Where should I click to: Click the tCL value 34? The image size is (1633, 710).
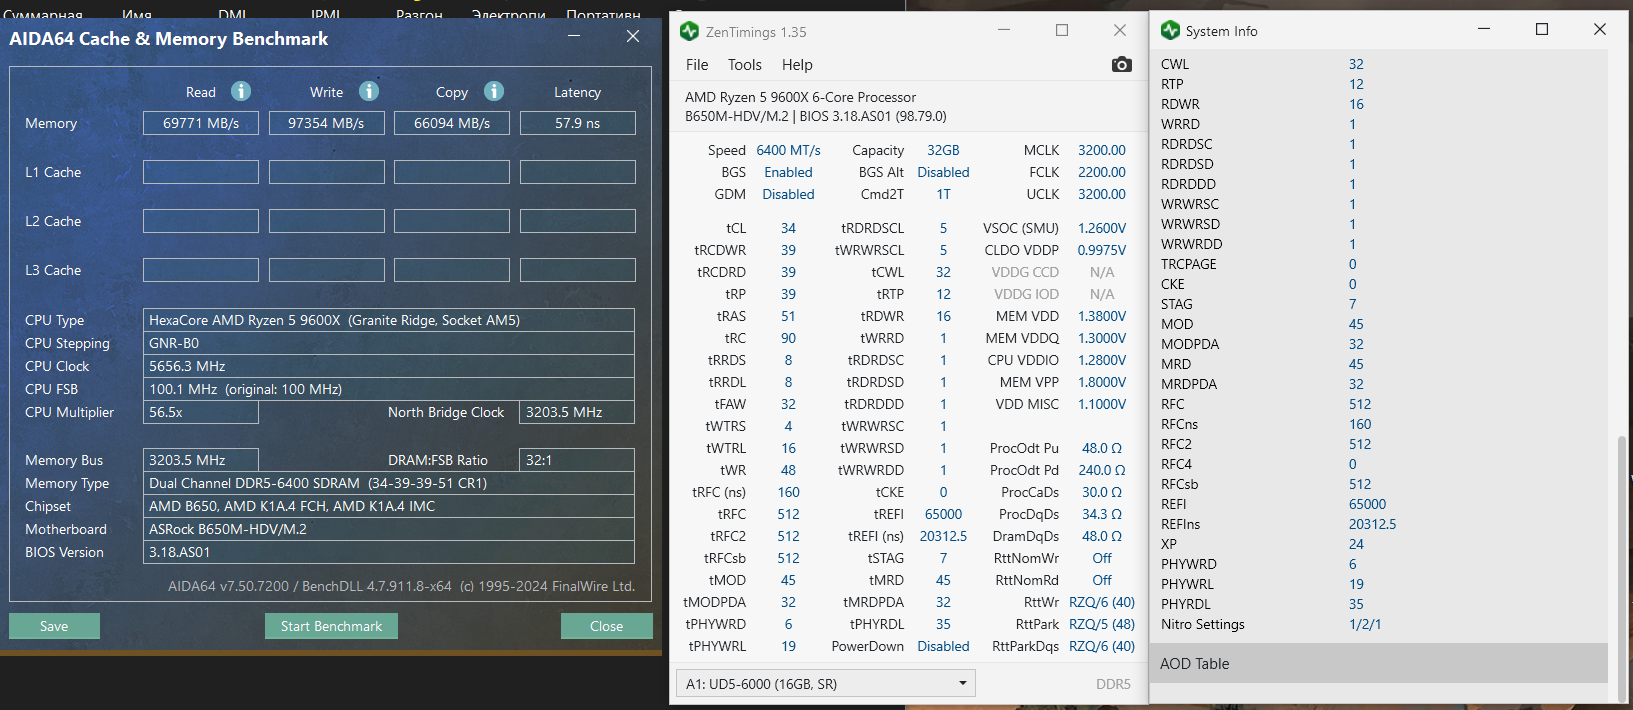(788, 228)
